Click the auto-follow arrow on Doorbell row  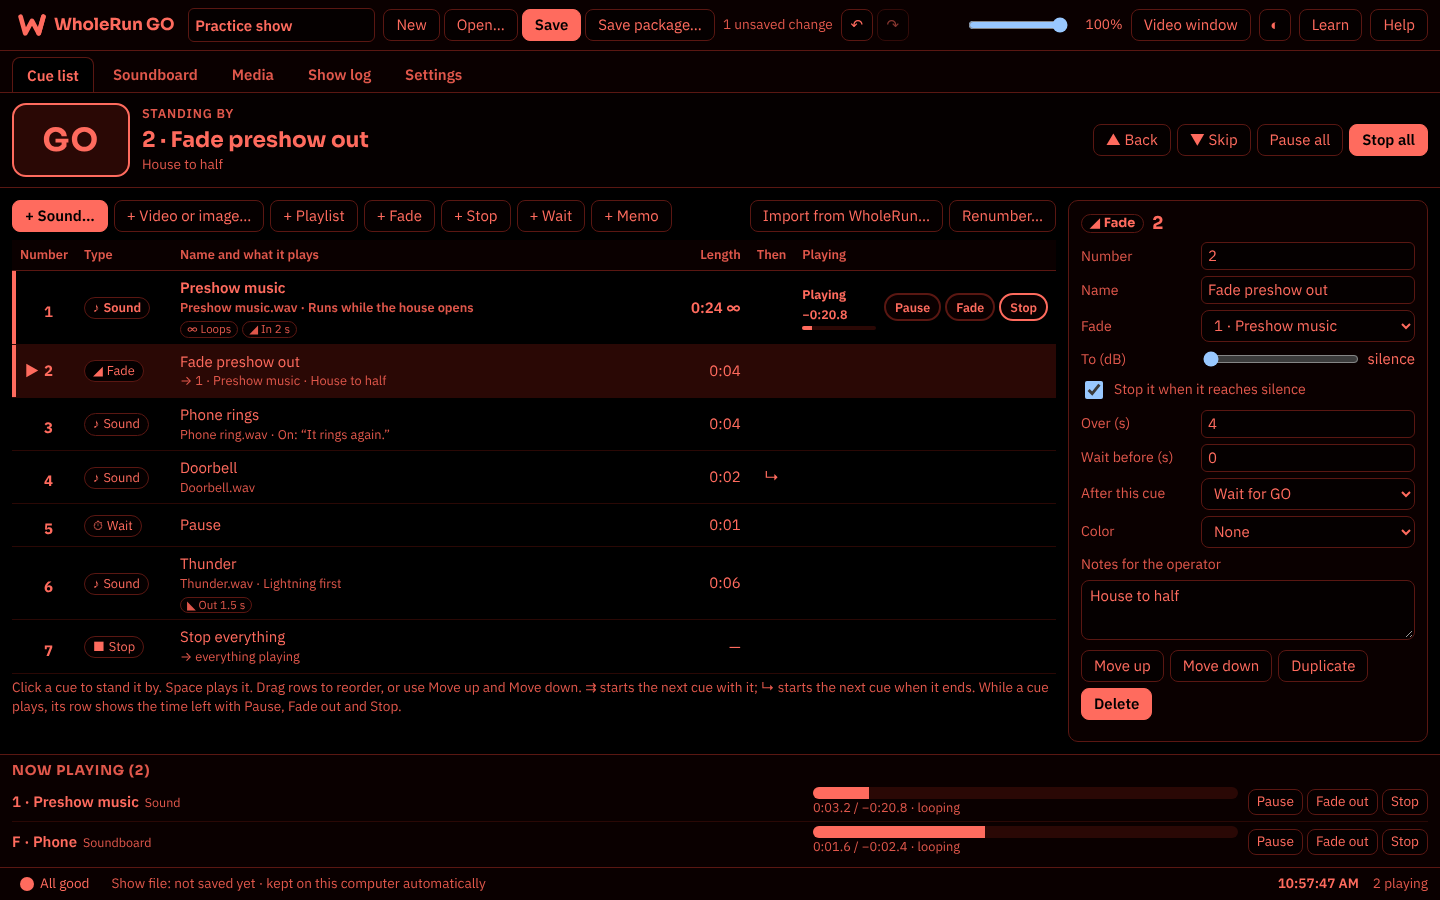[x=771, y=476]
